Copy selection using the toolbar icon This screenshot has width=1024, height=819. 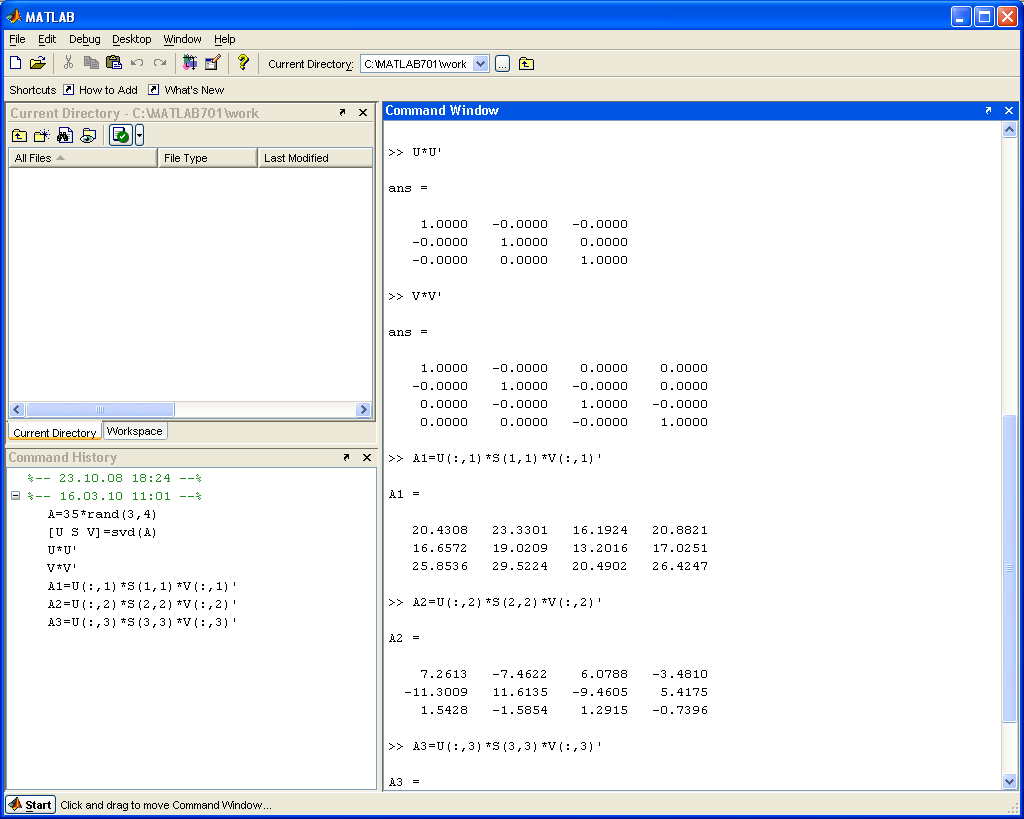pyautogui.click(x=91, y=63)
